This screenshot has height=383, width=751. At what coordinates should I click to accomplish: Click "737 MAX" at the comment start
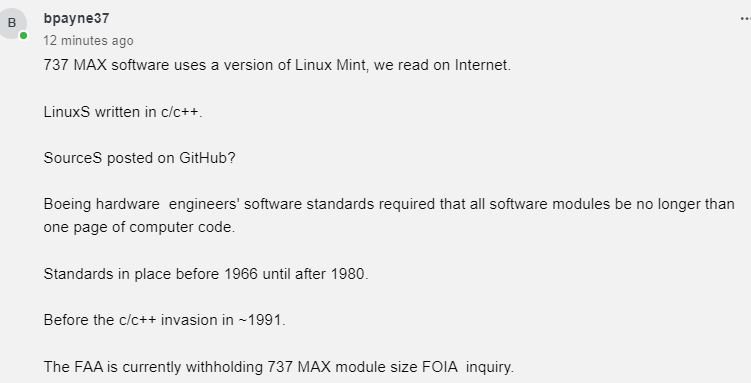tap(75, 65)
